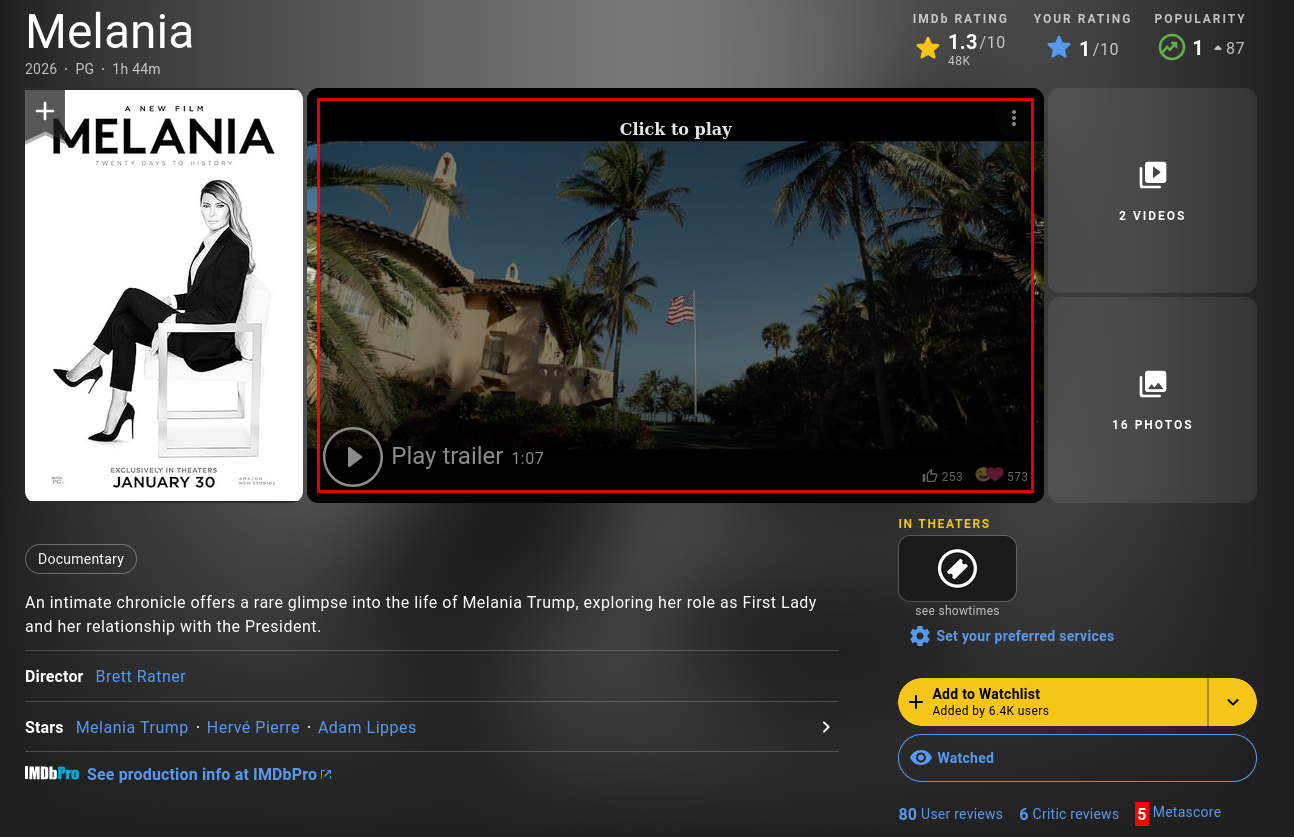This screenshot has width=1294, height=837.
Task: Click the gold IMDb rating star
Action: point(928,47)
